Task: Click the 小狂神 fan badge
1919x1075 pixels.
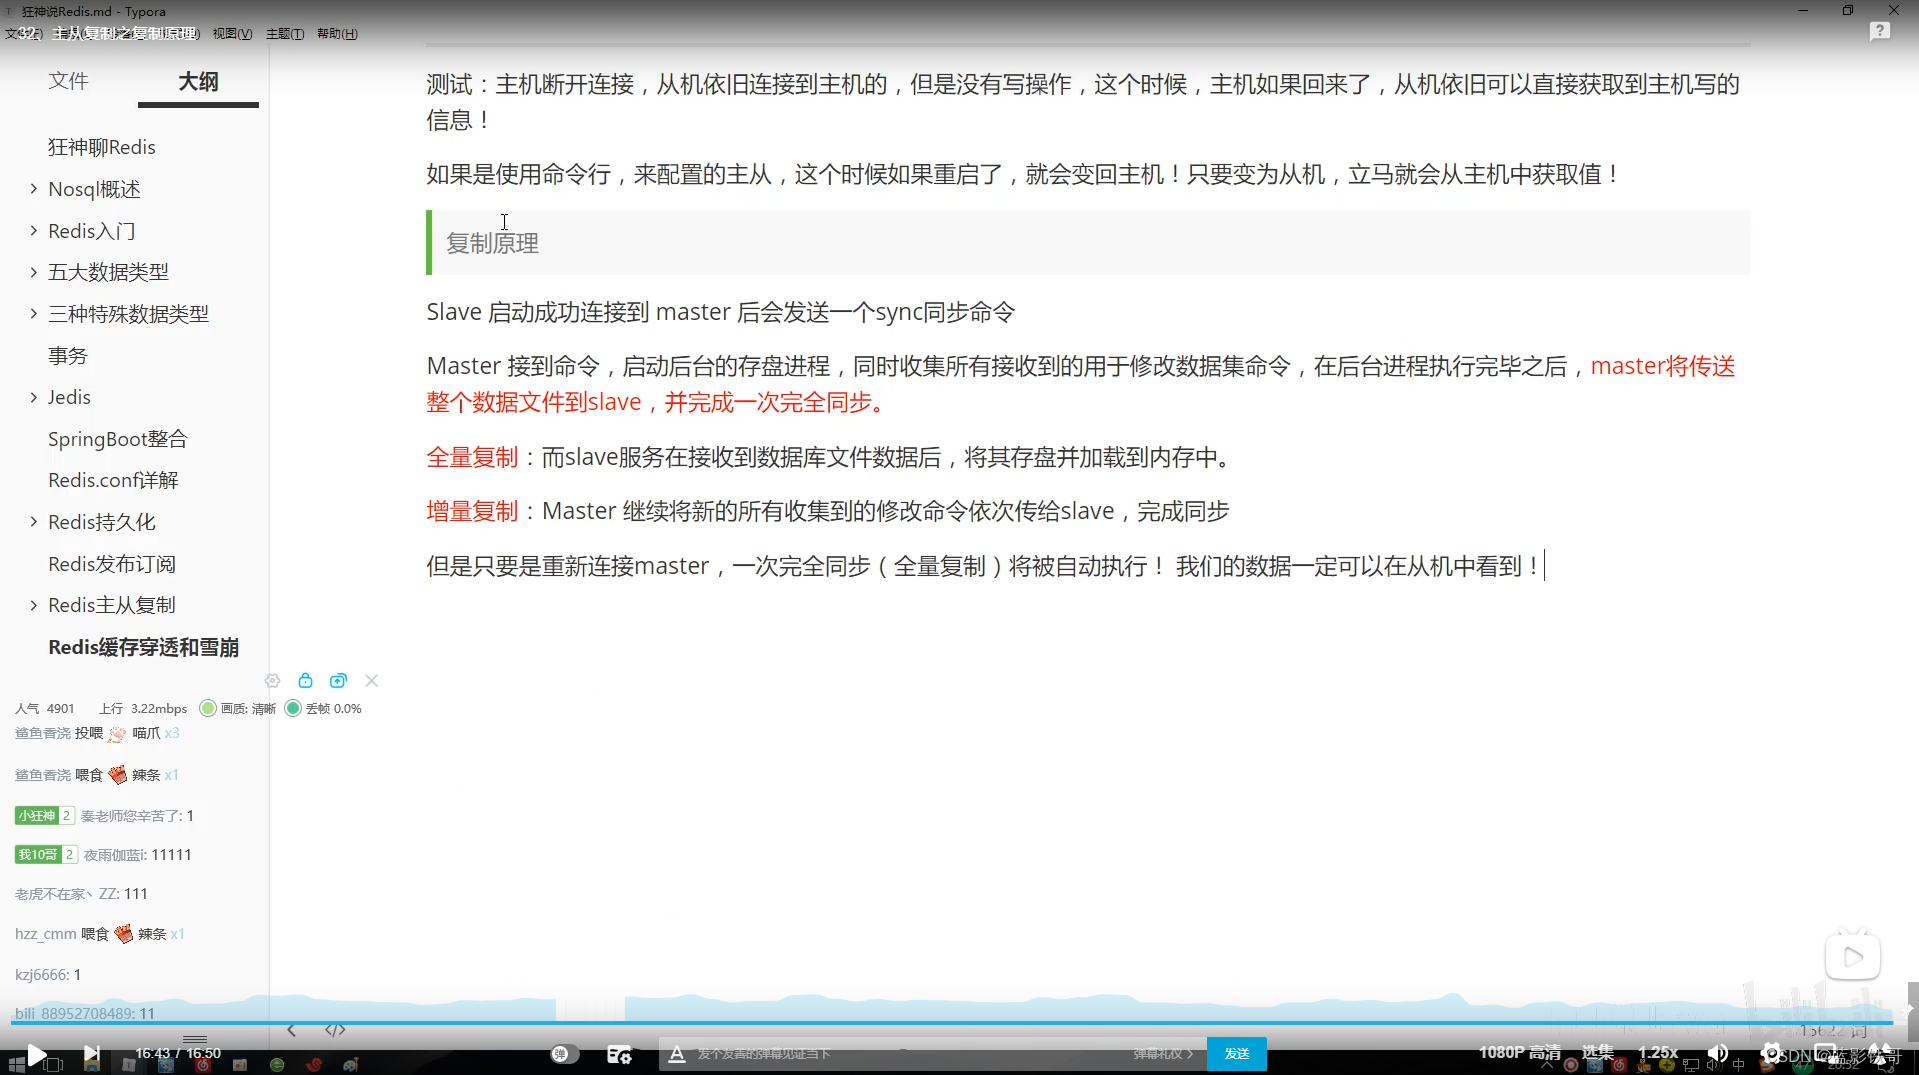Action: tap(44, 816)
